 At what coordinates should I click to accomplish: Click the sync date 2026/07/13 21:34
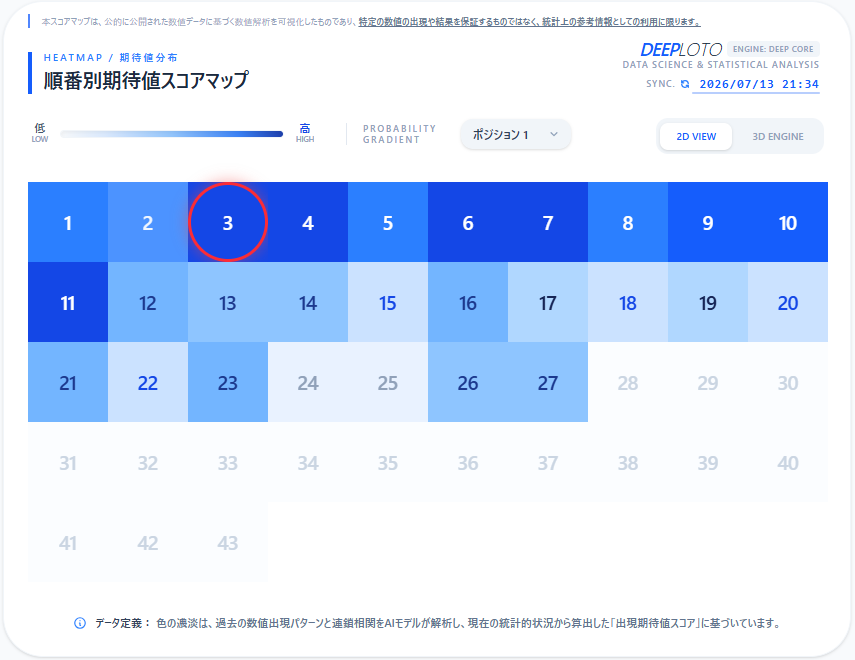pyautogui.click(x=759, y=84)
